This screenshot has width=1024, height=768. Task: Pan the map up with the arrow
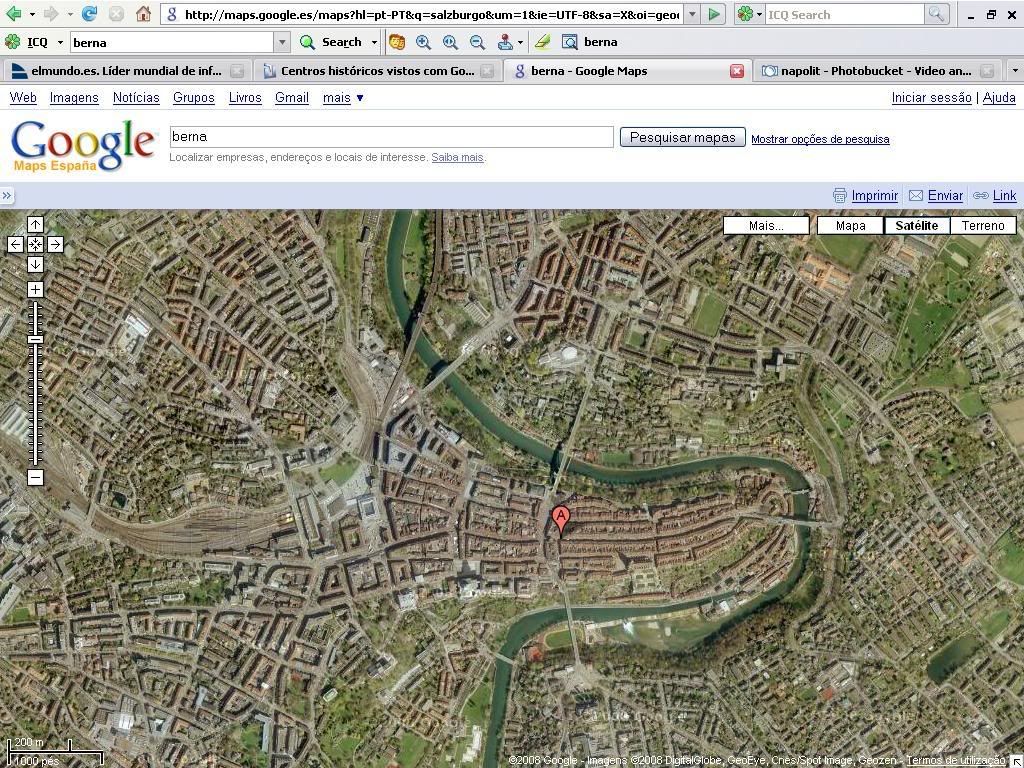pyautogui.click(x=35, y=225)
